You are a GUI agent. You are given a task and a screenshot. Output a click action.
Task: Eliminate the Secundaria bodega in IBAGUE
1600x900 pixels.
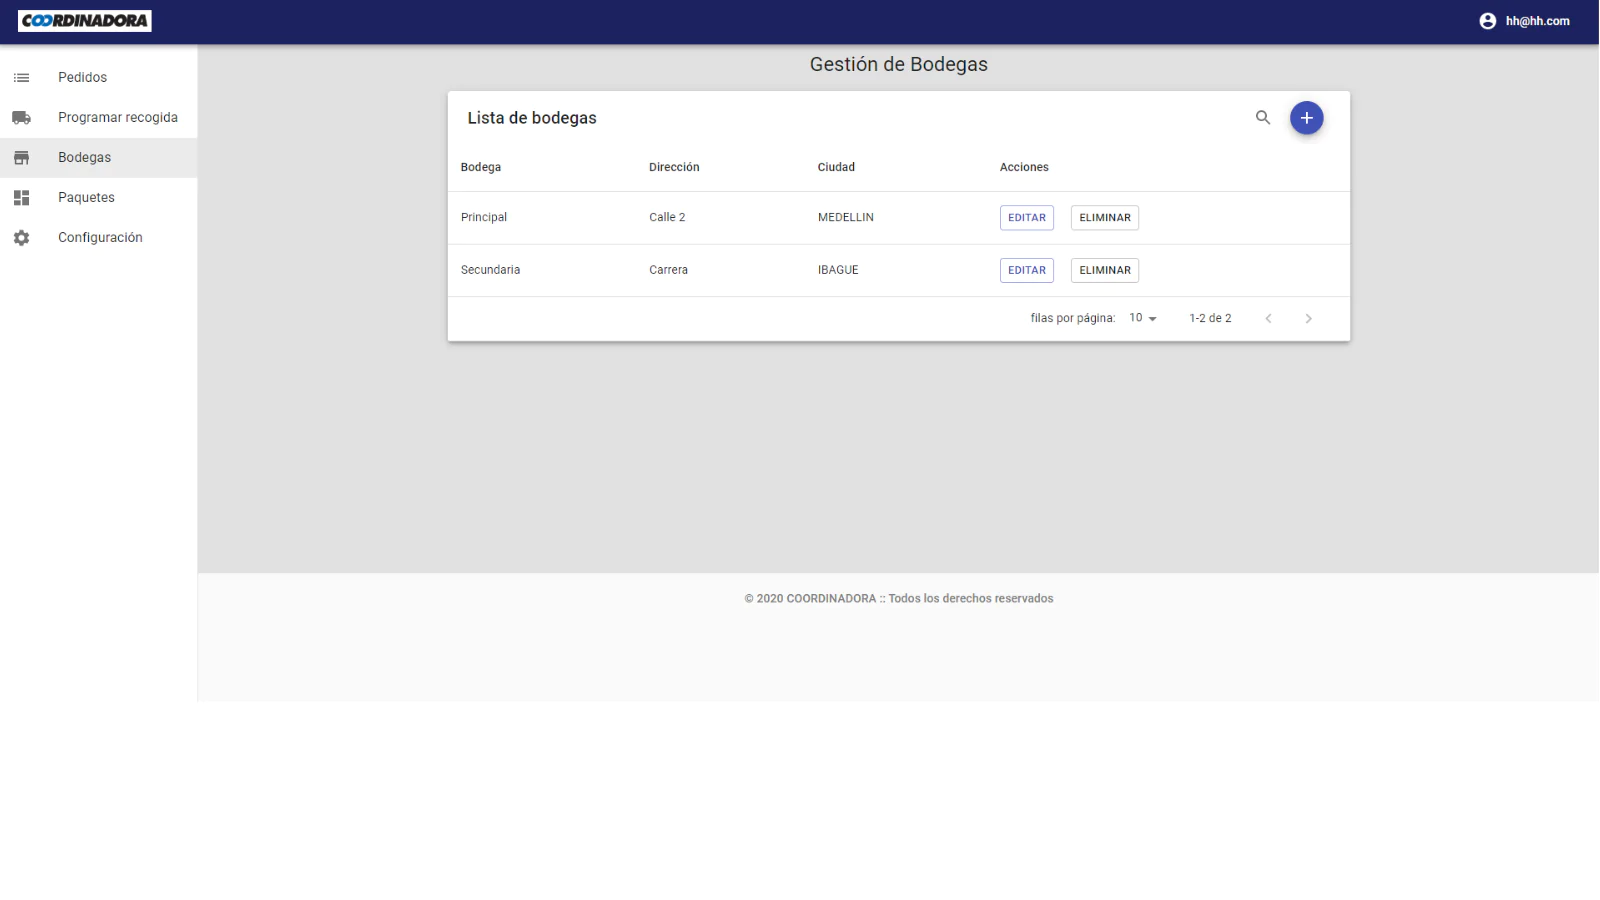click(1104, 270)
